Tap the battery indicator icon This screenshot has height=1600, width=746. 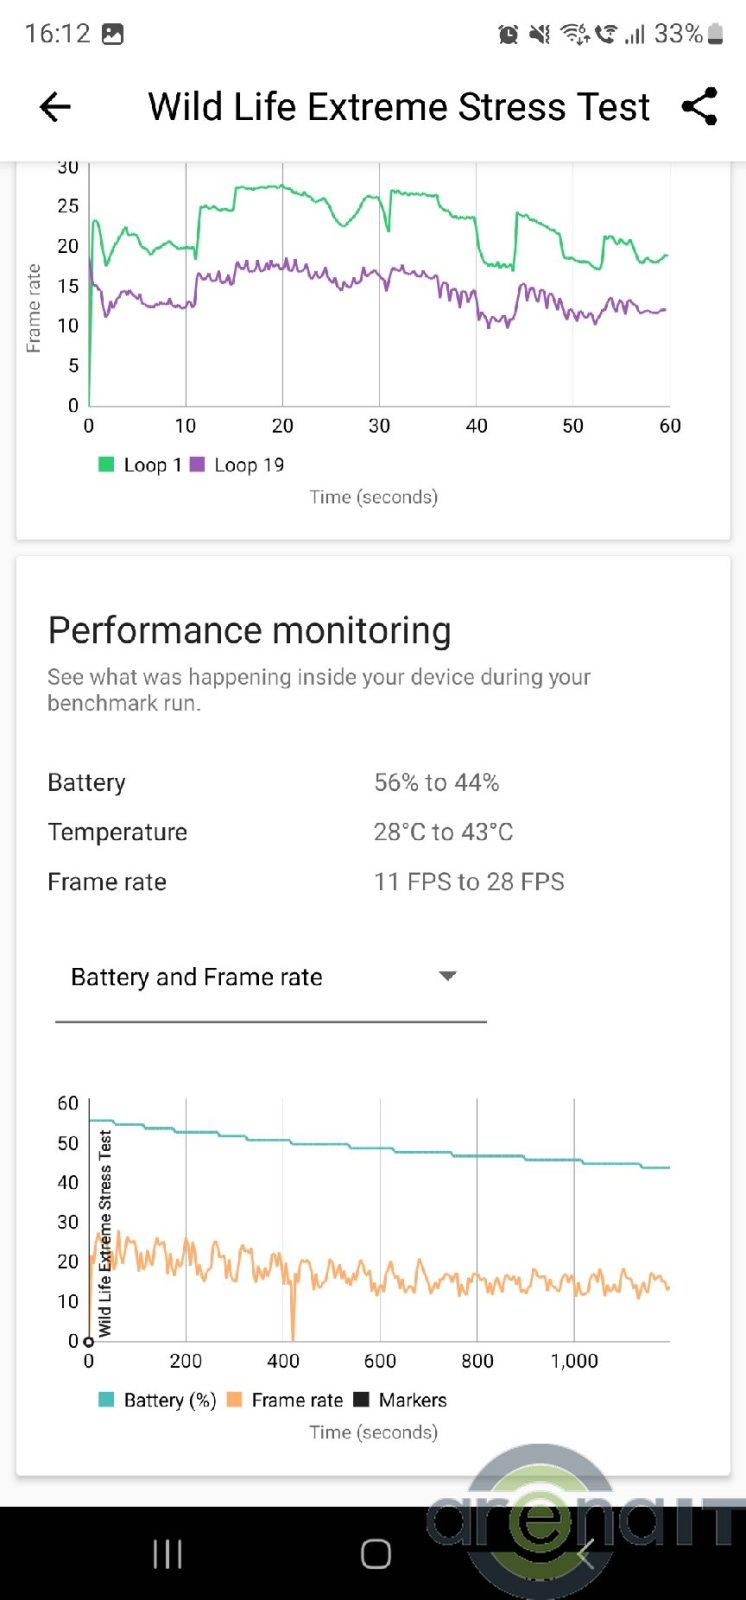(x=715, y=35)
